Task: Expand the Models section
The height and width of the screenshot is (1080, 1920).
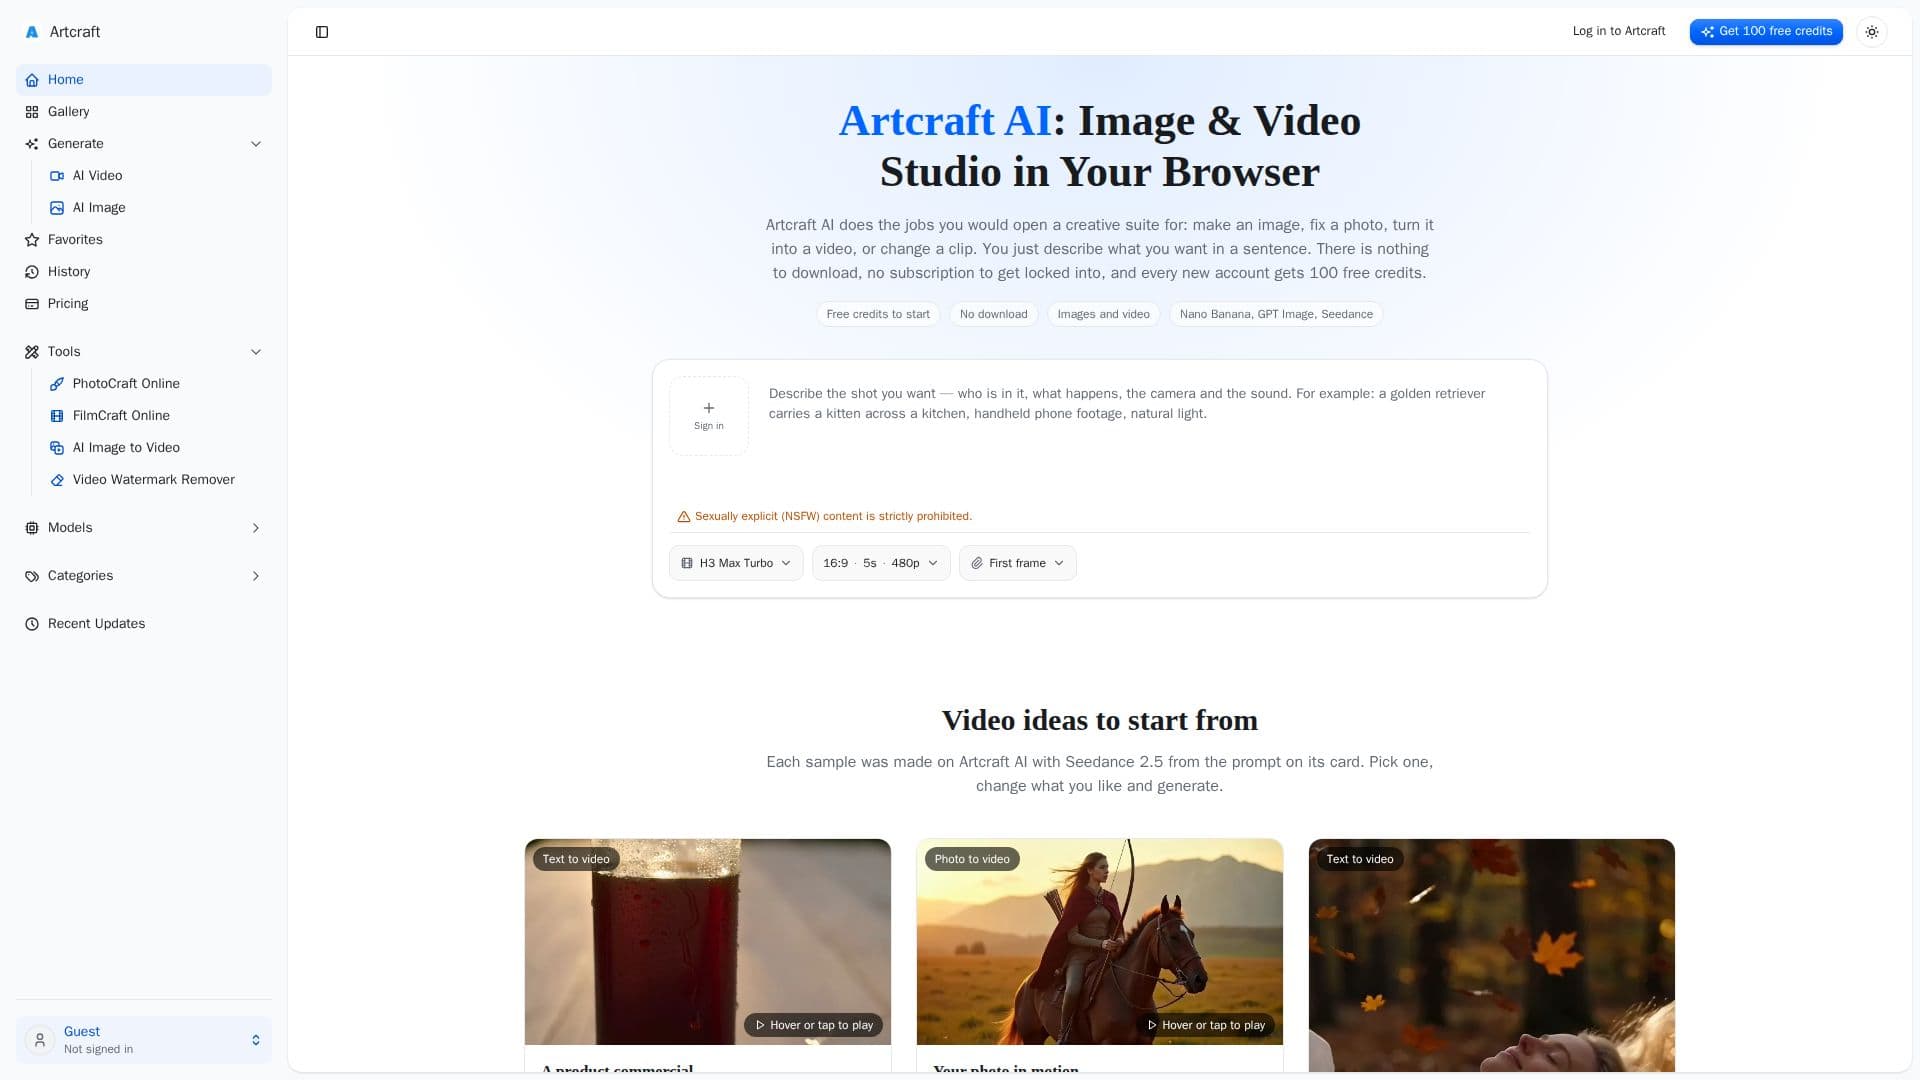Action: point(144,528)
